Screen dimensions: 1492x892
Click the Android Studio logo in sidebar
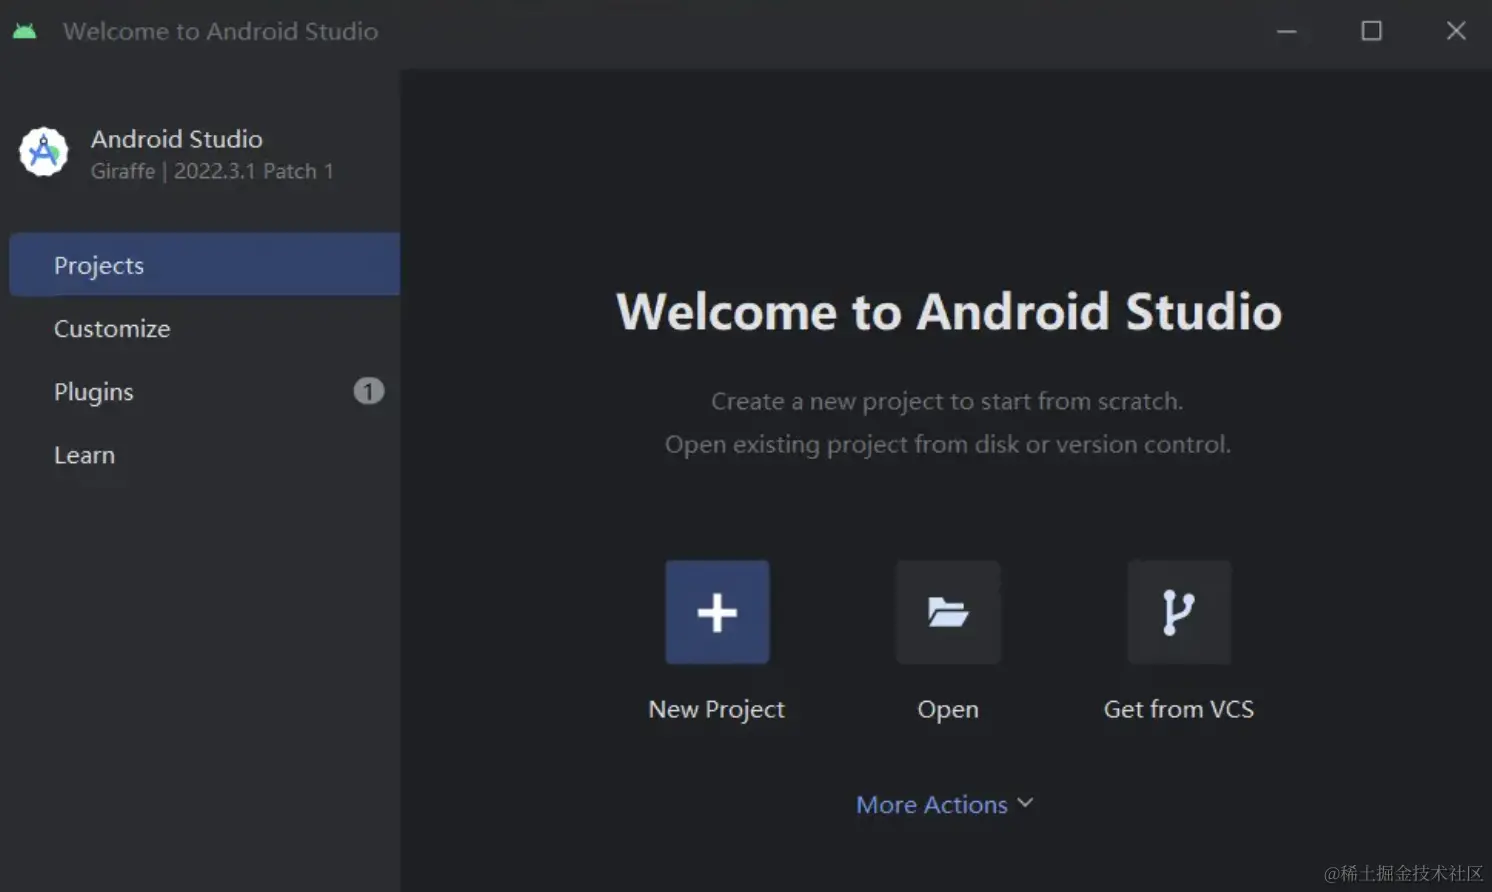pos(44,152)
